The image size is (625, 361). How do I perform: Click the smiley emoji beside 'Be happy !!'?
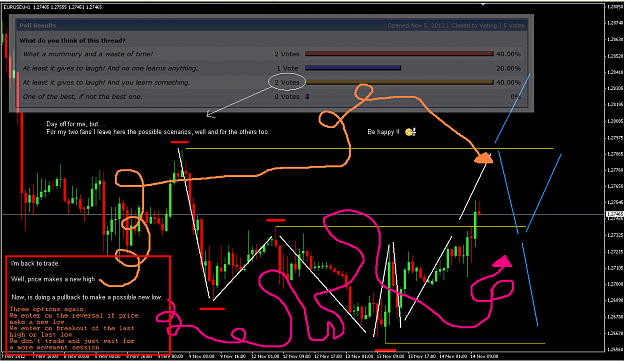411,132
